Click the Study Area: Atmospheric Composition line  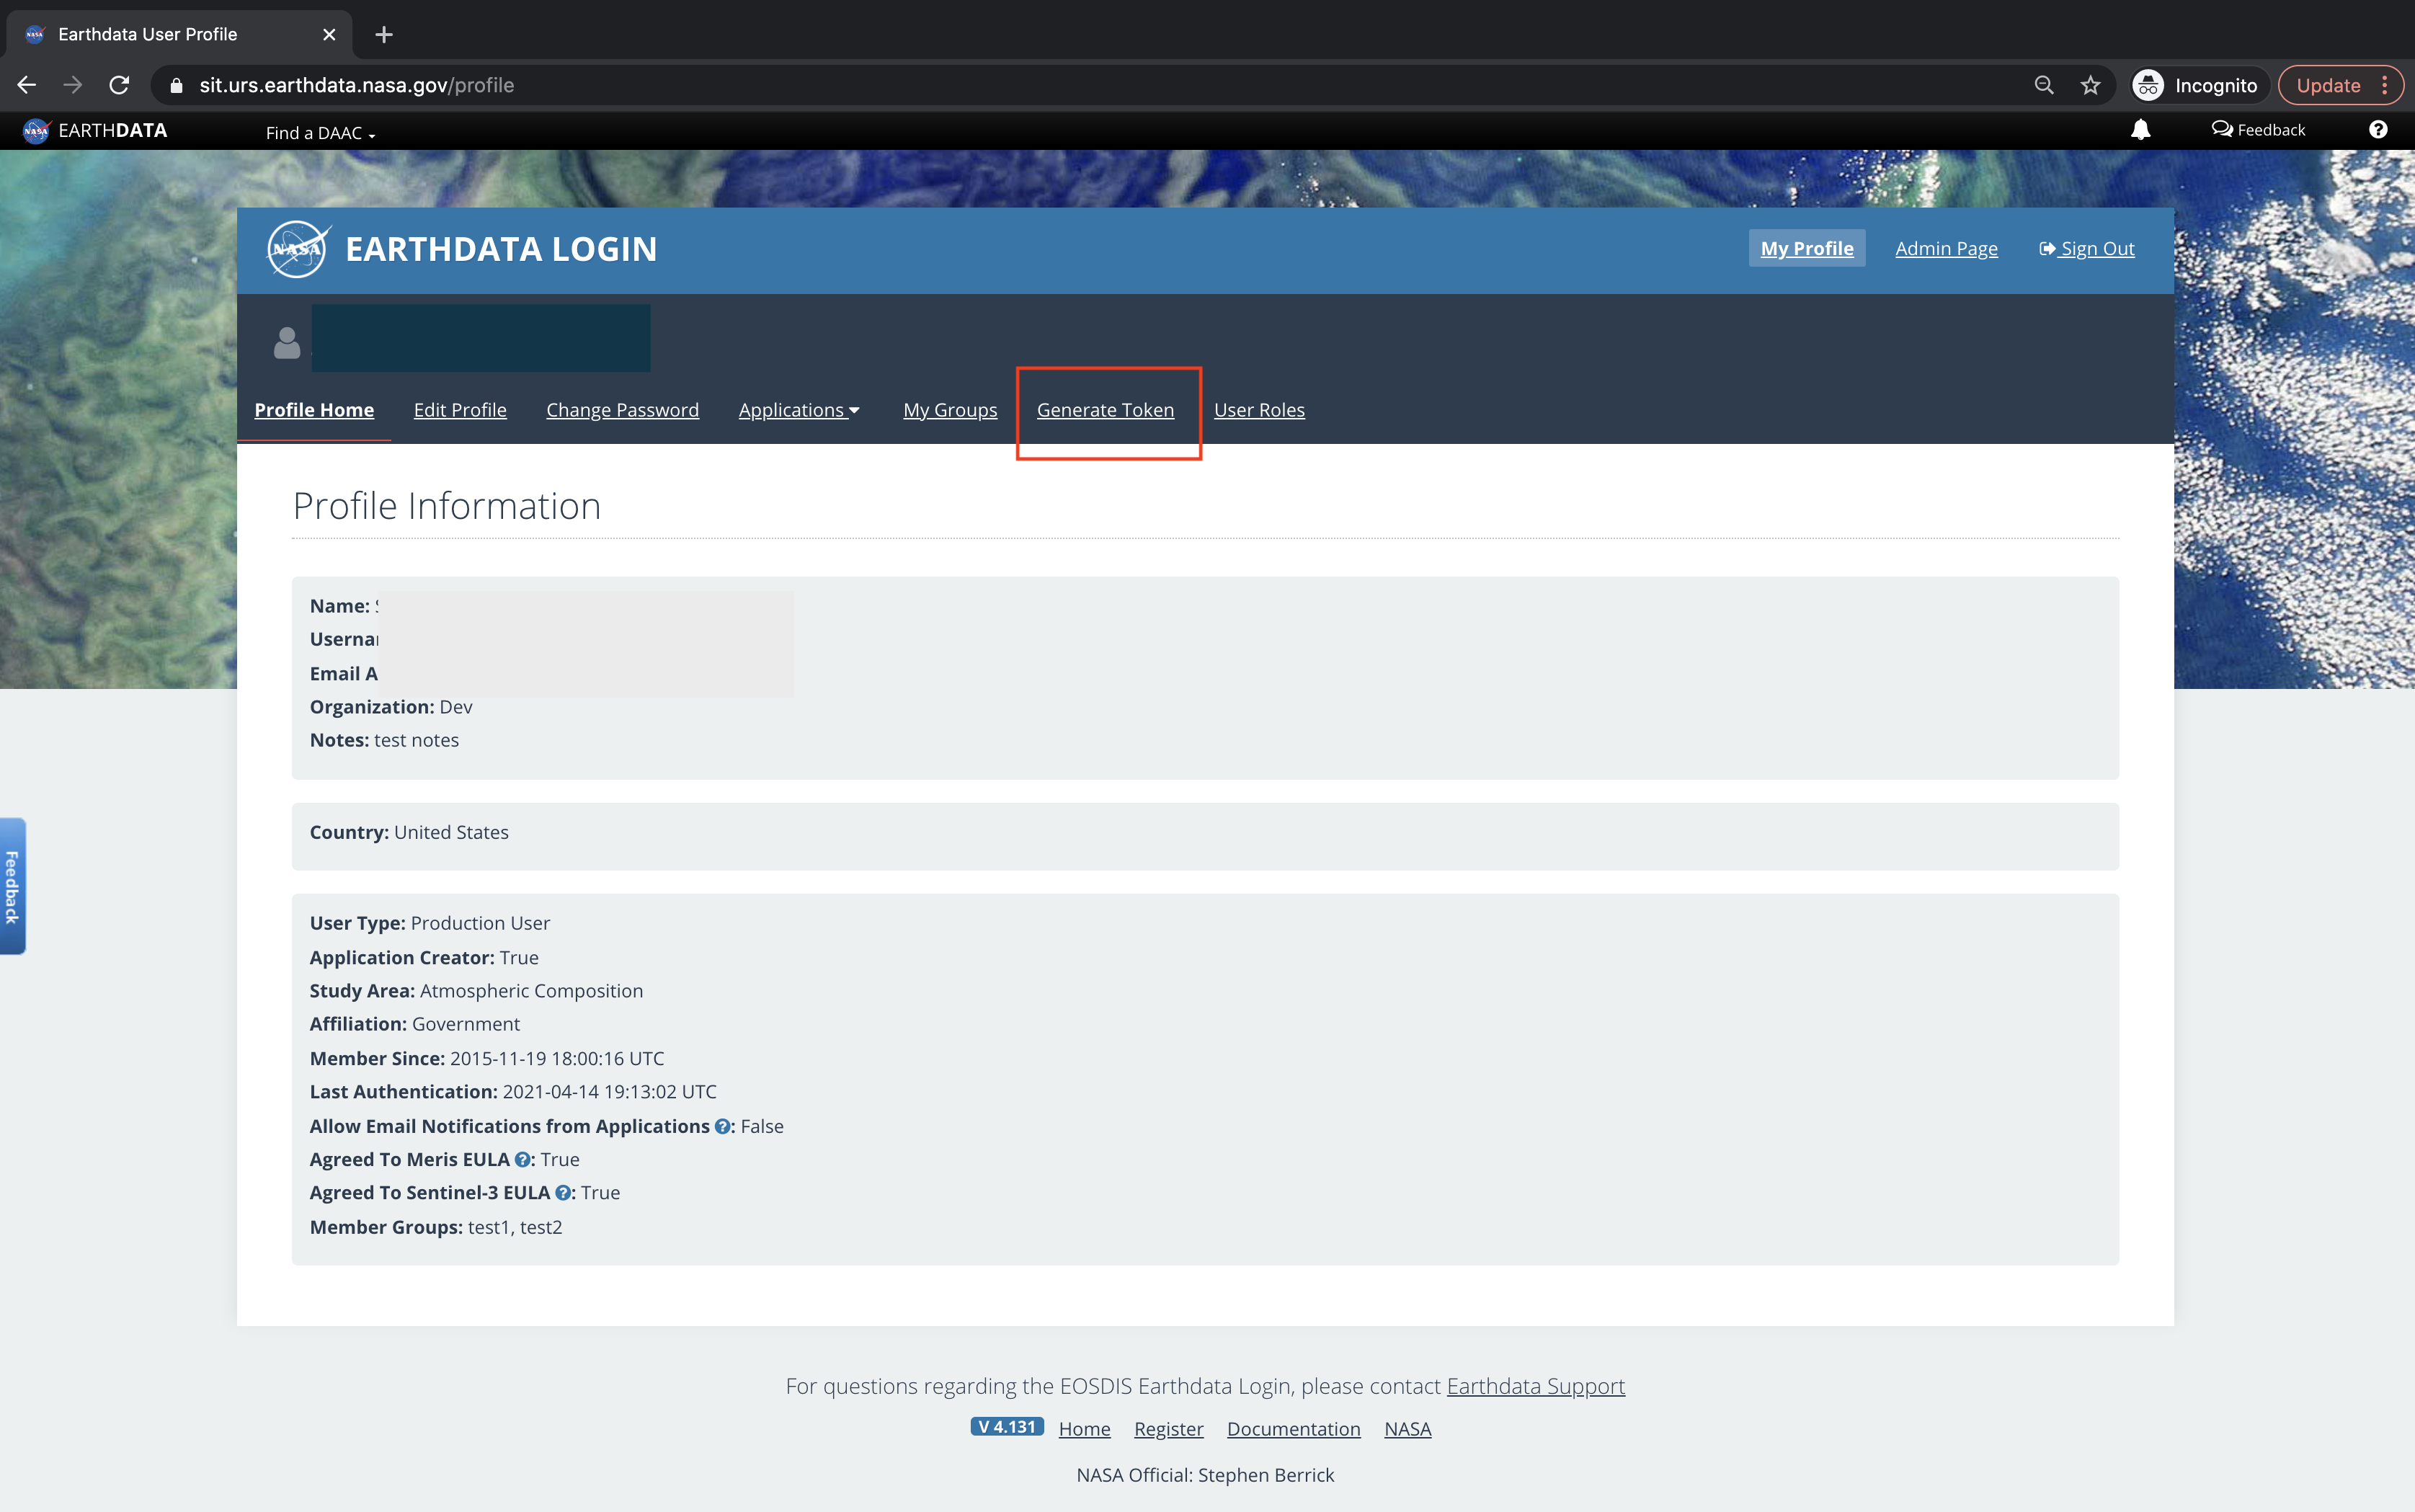coord(476,991)
